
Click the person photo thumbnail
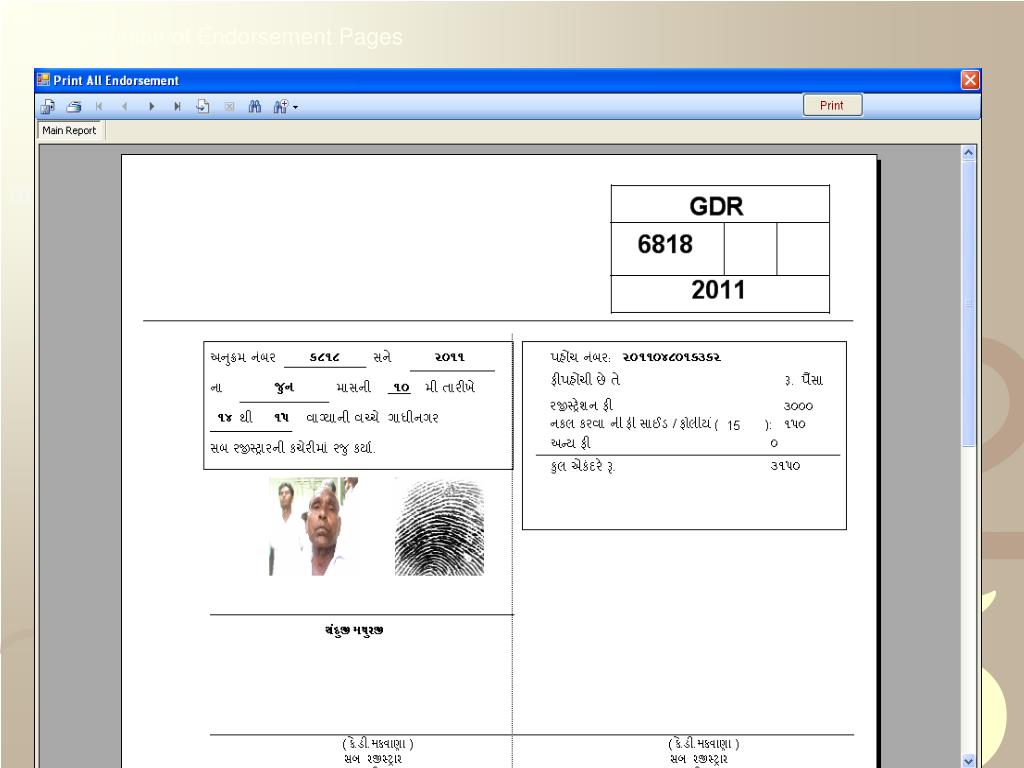click(x=313, y=526)
